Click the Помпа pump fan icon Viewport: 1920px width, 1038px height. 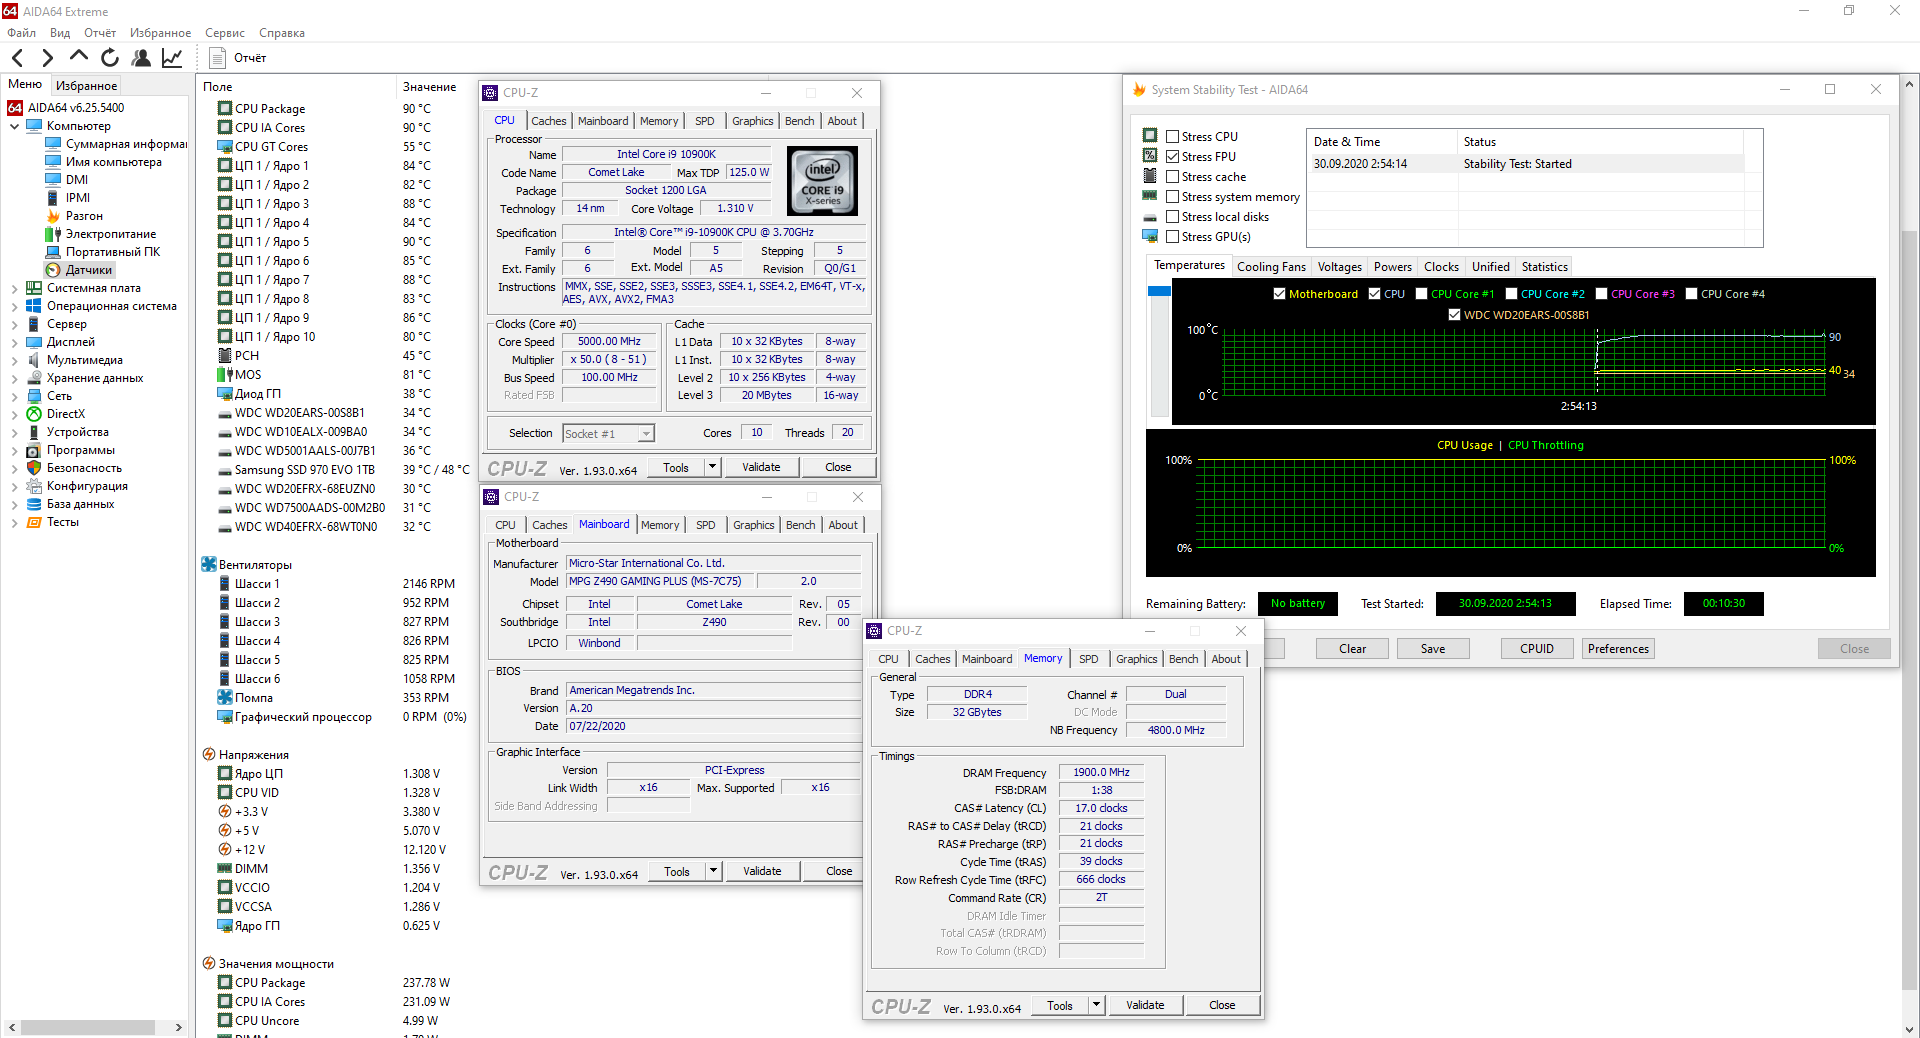pyautogui.click(x=225, y=698)
